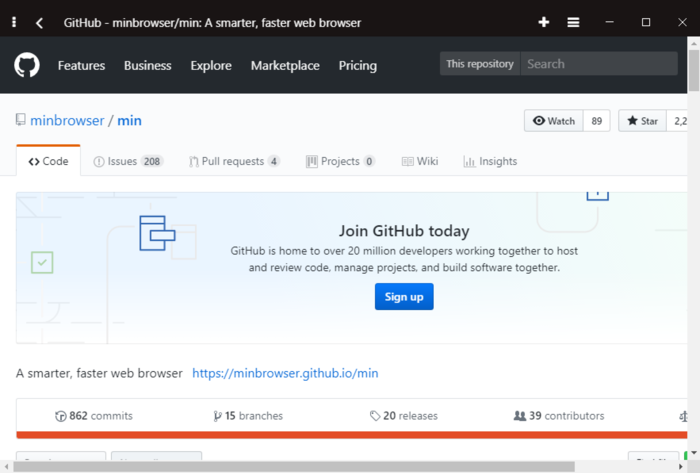Select the Code tab

(x=48, y=161)
